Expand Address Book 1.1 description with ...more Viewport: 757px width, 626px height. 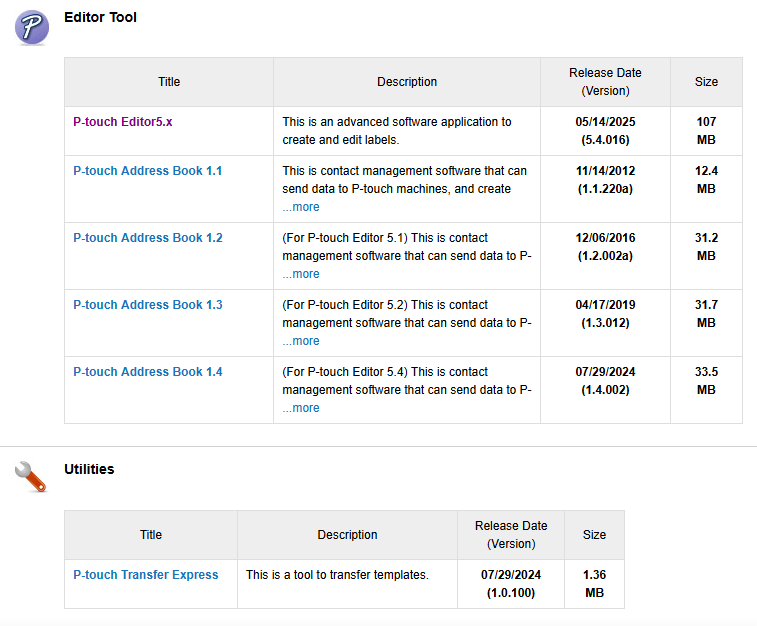(301, 207)
